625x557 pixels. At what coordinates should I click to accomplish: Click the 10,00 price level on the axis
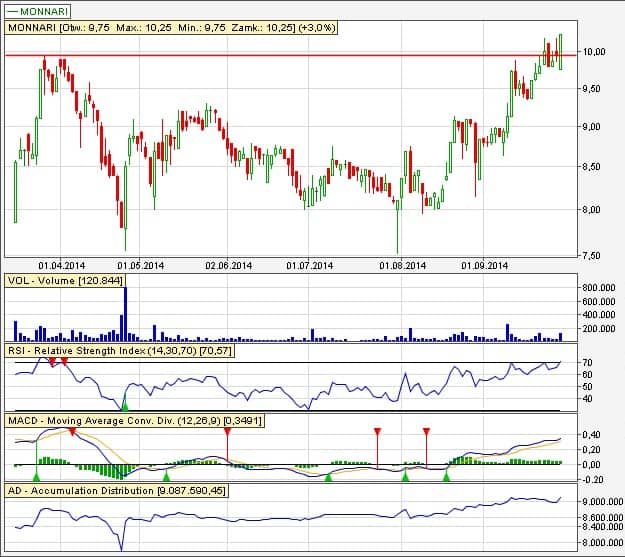click(x=594, y=51)
